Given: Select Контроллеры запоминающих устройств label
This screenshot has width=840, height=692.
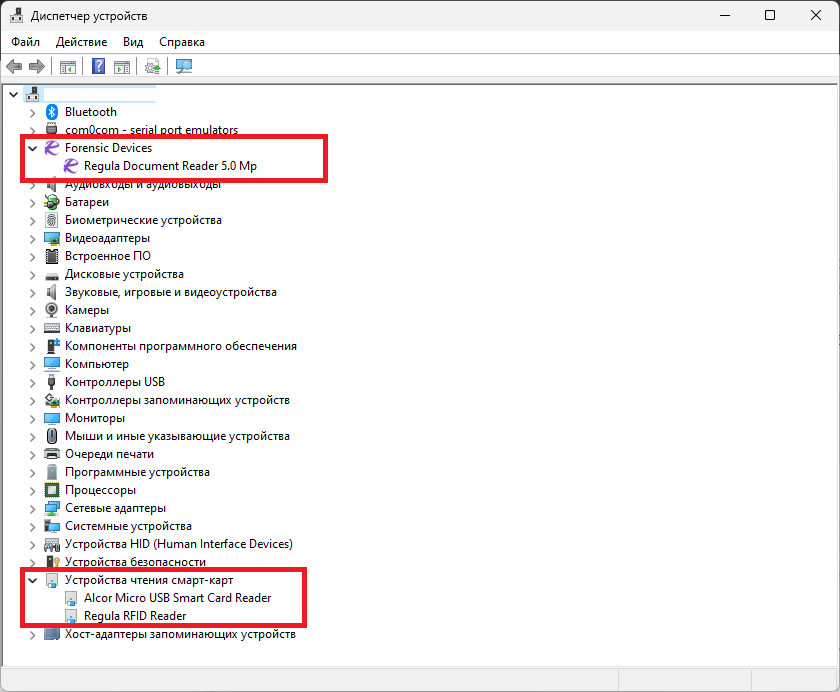Looking at the screenshot, I should 177,400.
